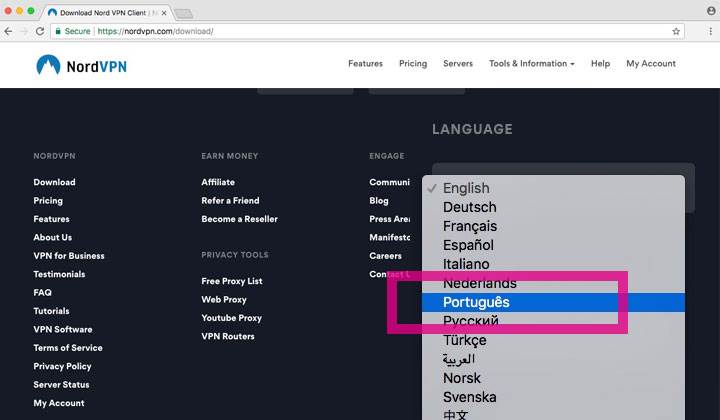Open Servers in the top navigation
The image size is (720, 420).
pos(458,63)
